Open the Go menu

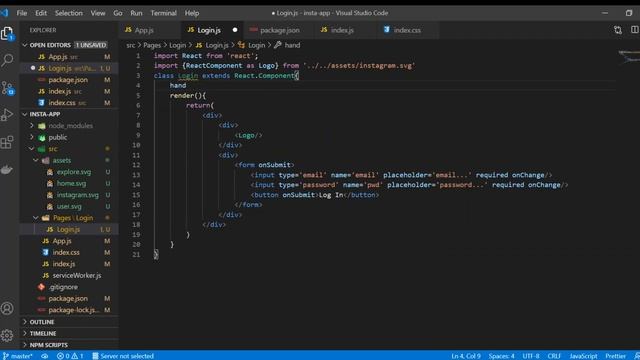pos(118,13)
